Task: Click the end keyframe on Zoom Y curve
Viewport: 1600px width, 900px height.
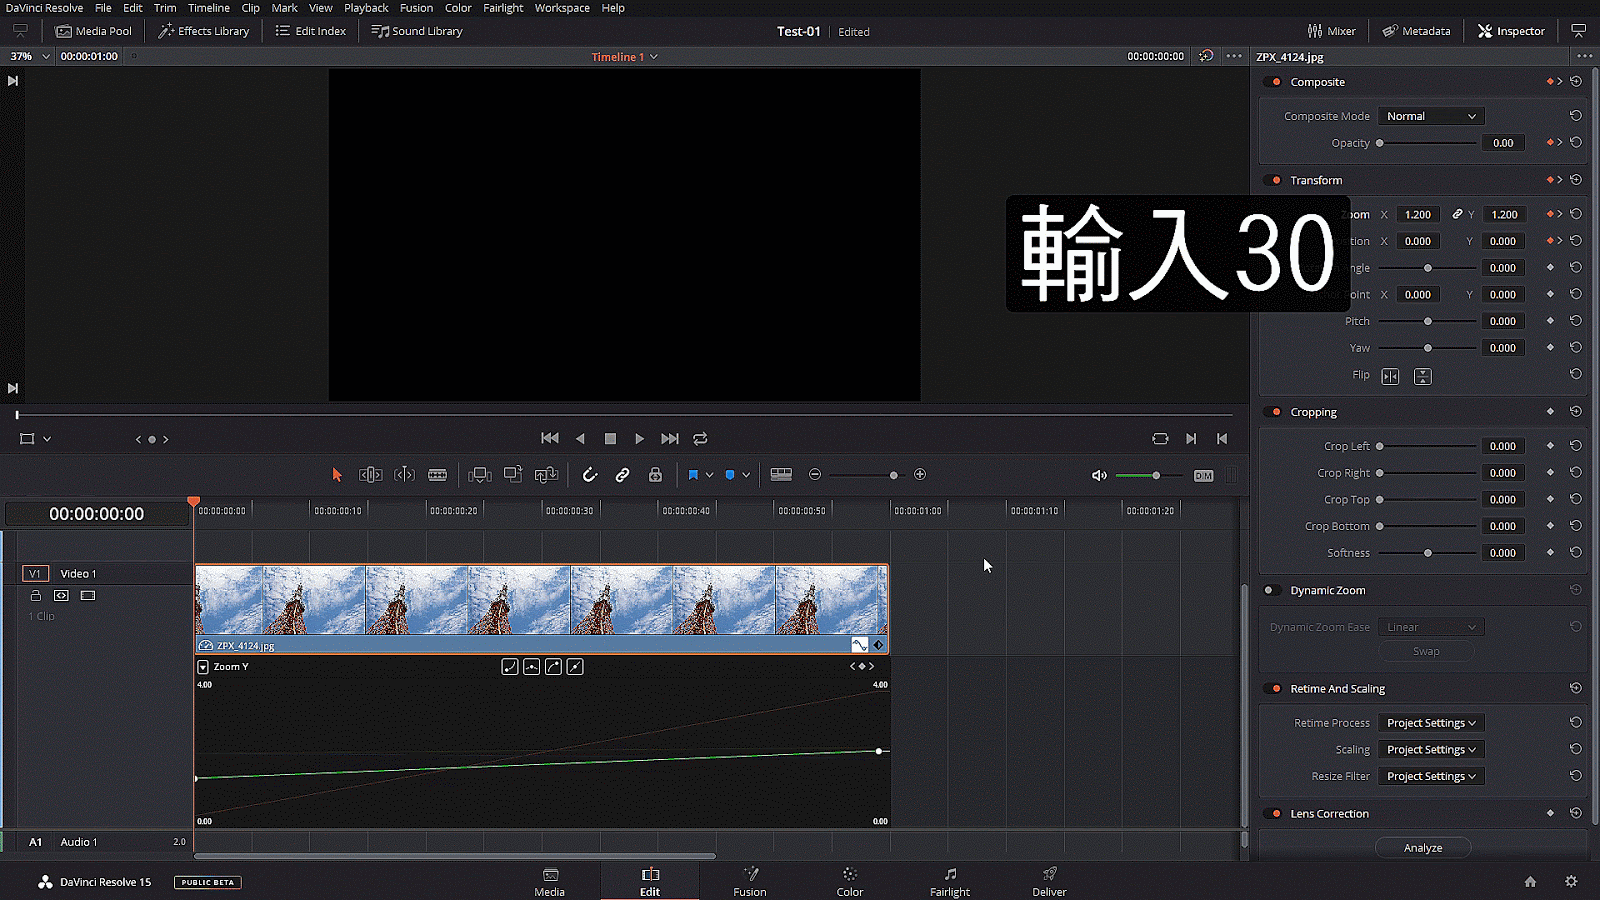Action: (x=879, y=751)
